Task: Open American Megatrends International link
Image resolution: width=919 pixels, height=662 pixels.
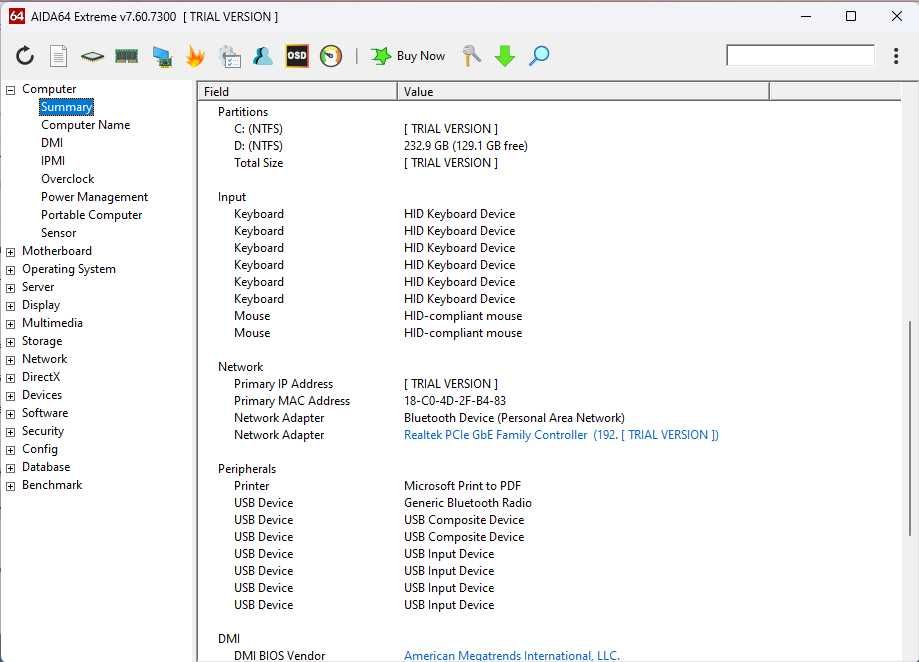Action: [512, 655]
